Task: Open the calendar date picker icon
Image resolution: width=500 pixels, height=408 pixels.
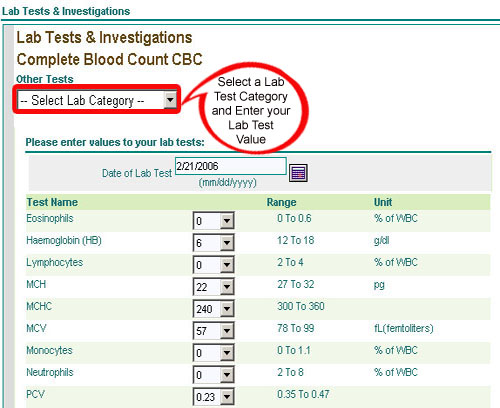Action: point(298,173)
